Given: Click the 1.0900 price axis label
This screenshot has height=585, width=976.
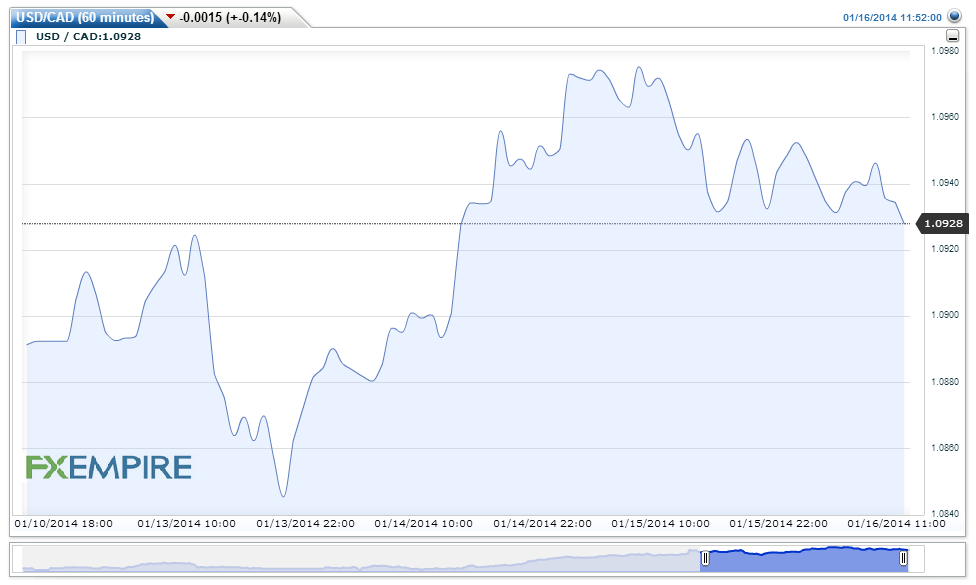Looking at the screenshot, I should pos(945,315).
